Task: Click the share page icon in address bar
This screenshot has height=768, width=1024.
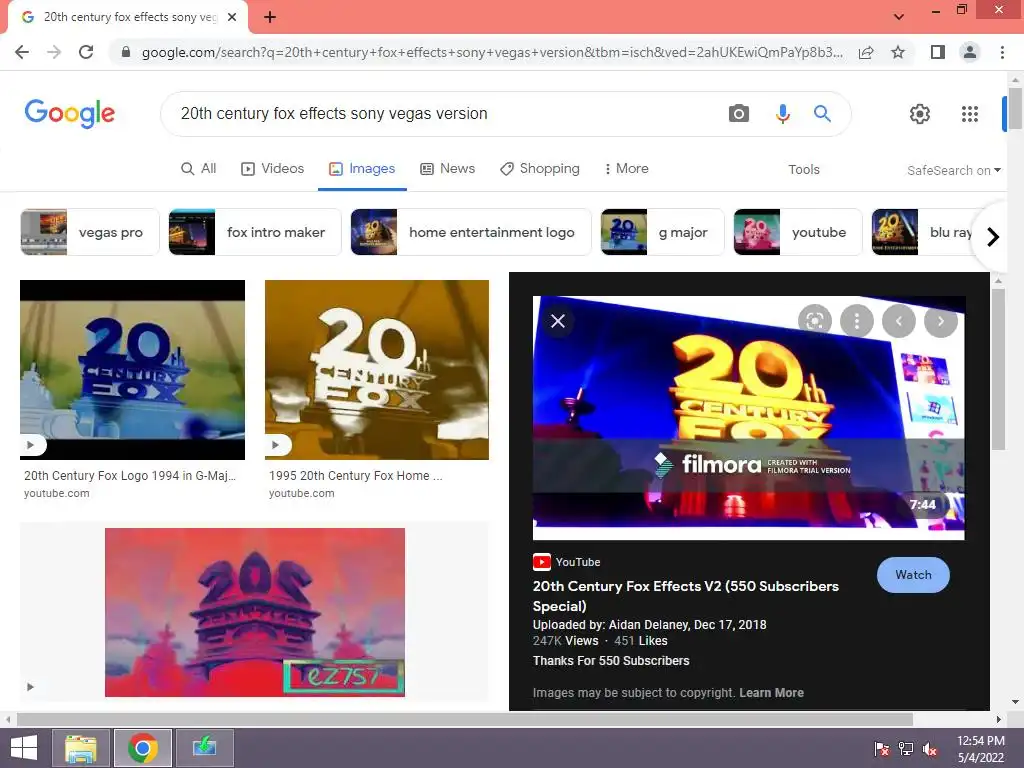Action: click(866, 52)
